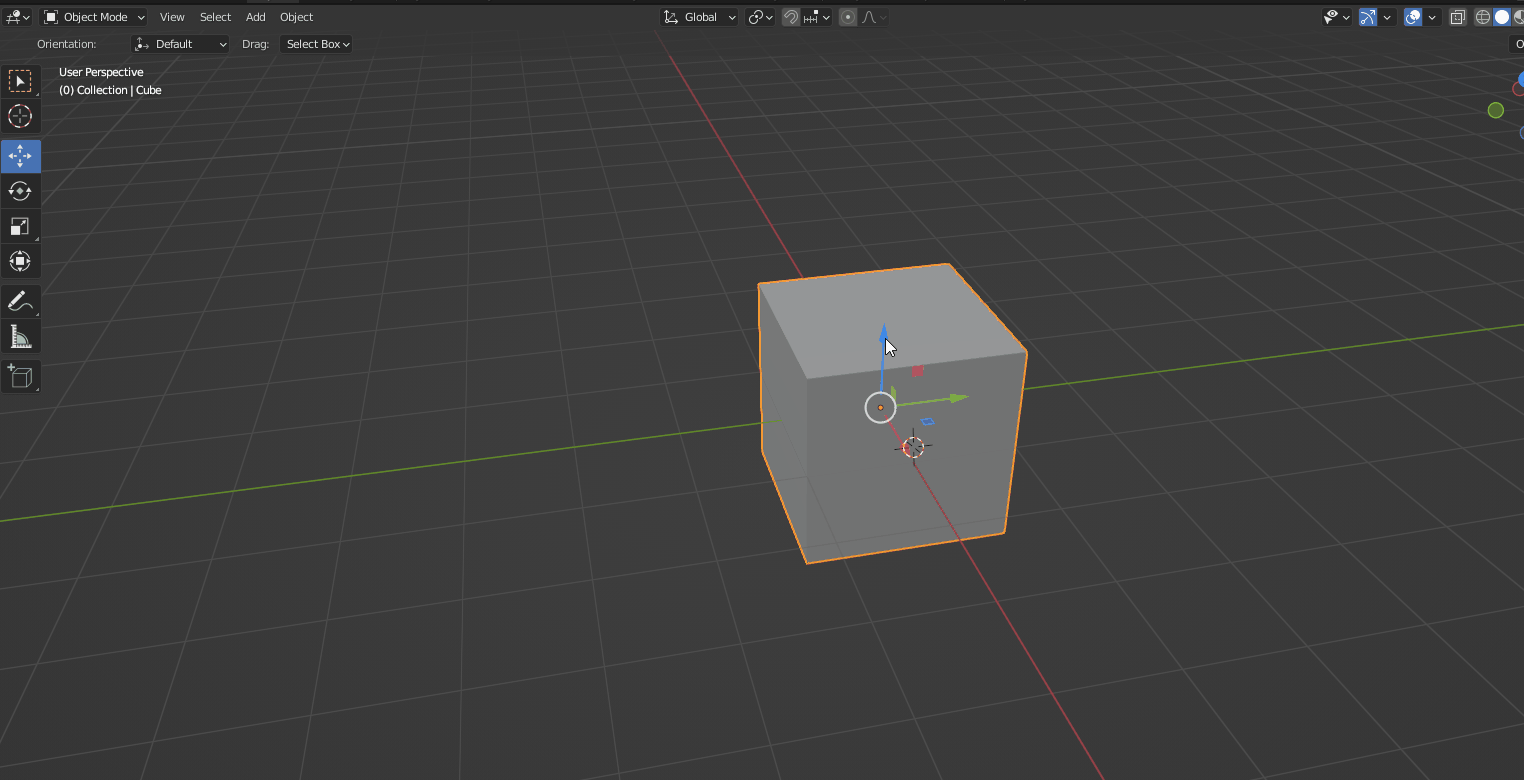Toggle snapping with the magnet icon
The image size is (1524, 780).
pyautogui.click(x=790, y=17)
